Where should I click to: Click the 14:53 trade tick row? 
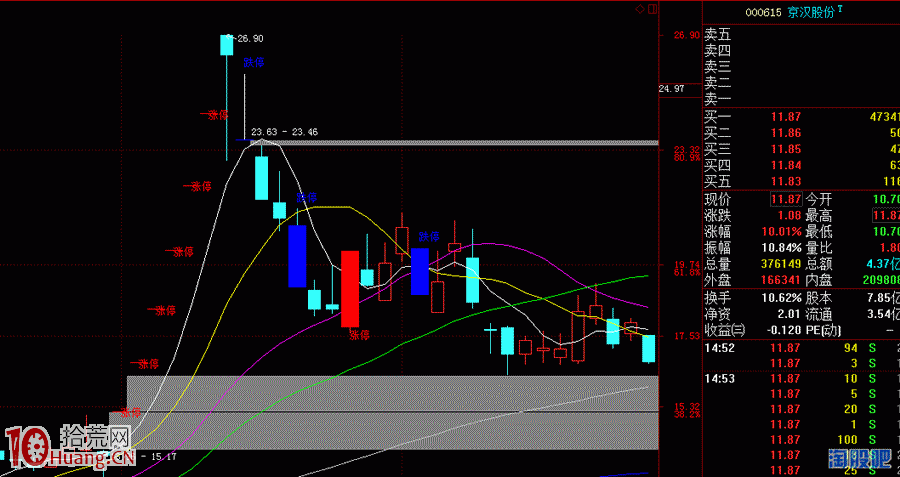click(x=801, y=379)
